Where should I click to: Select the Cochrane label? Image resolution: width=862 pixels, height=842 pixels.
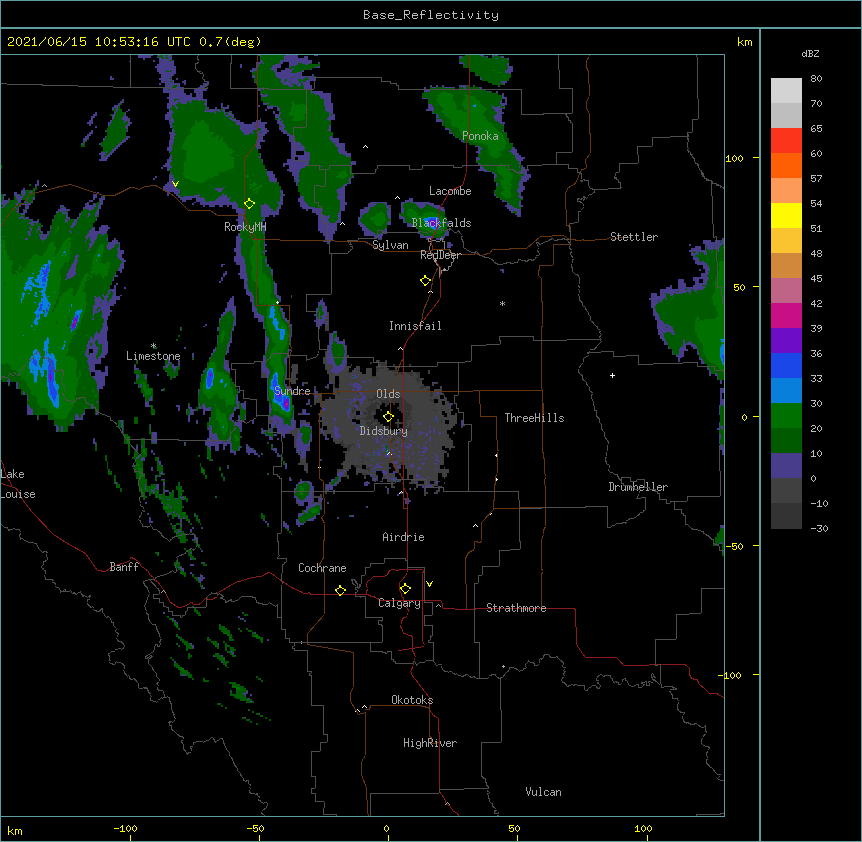pos(322,568)
